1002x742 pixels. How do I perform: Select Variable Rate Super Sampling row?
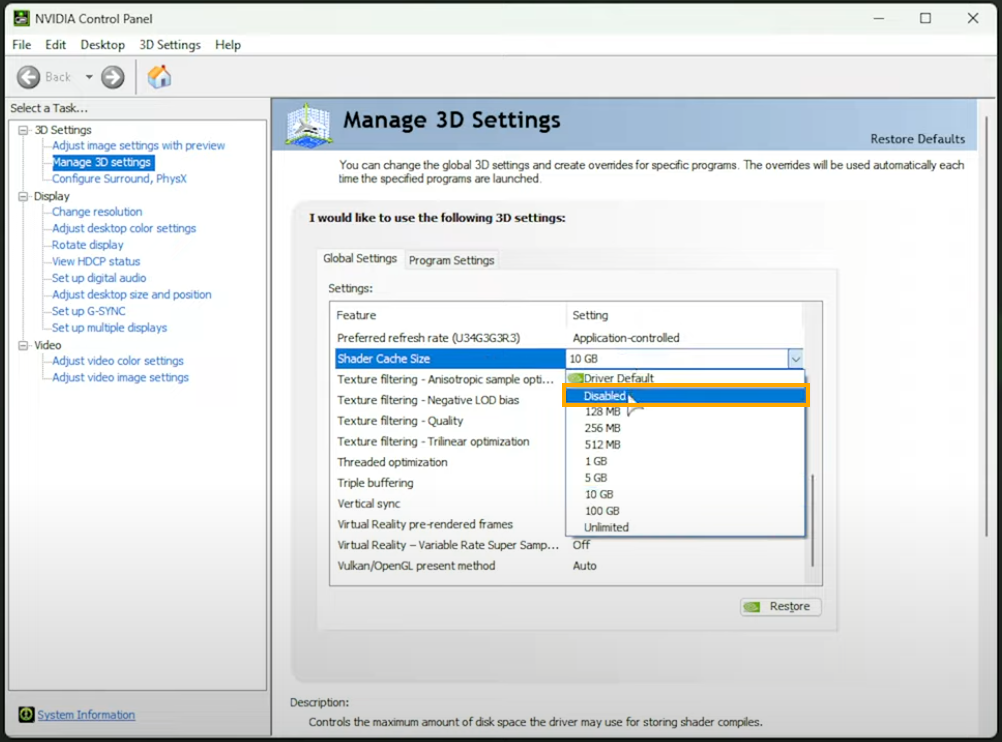(x=568, y=545)
